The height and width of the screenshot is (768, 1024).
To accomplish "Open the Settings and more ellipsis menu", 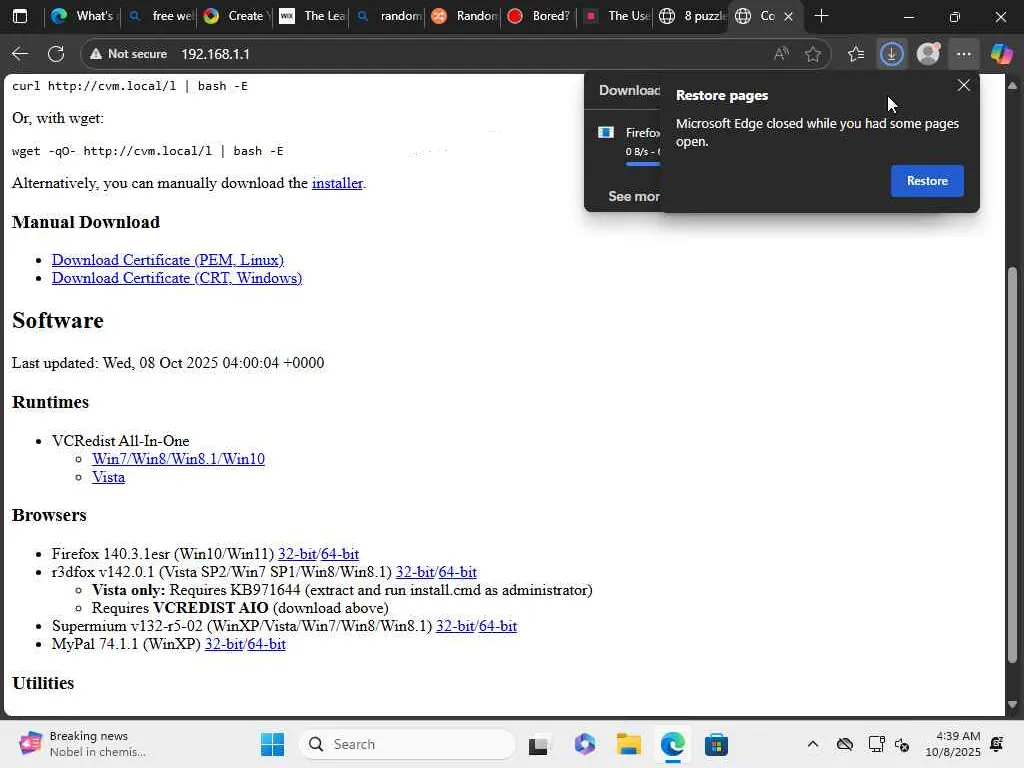I will click(964, 54).
